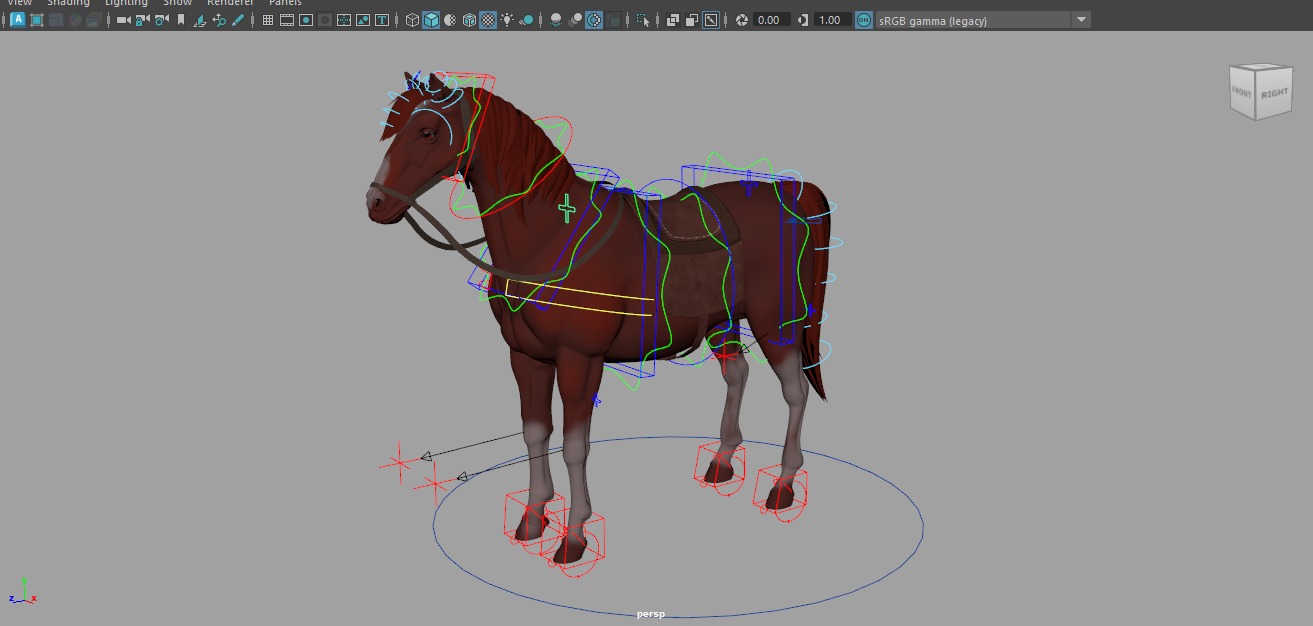Viewport: 1313px width, 626px height.
Task: Click the default material shading icon
Action: [x=450, y=20]
